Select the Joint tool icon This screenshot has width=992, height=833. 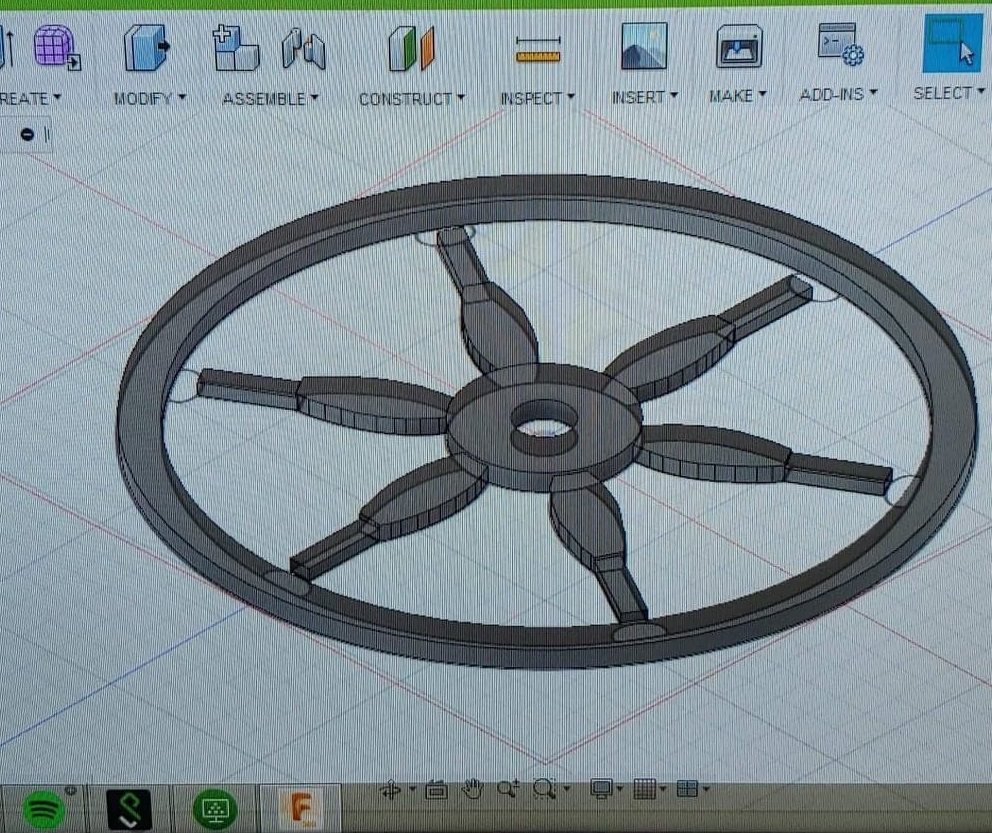pyautogui.click(x=304, y=49)
